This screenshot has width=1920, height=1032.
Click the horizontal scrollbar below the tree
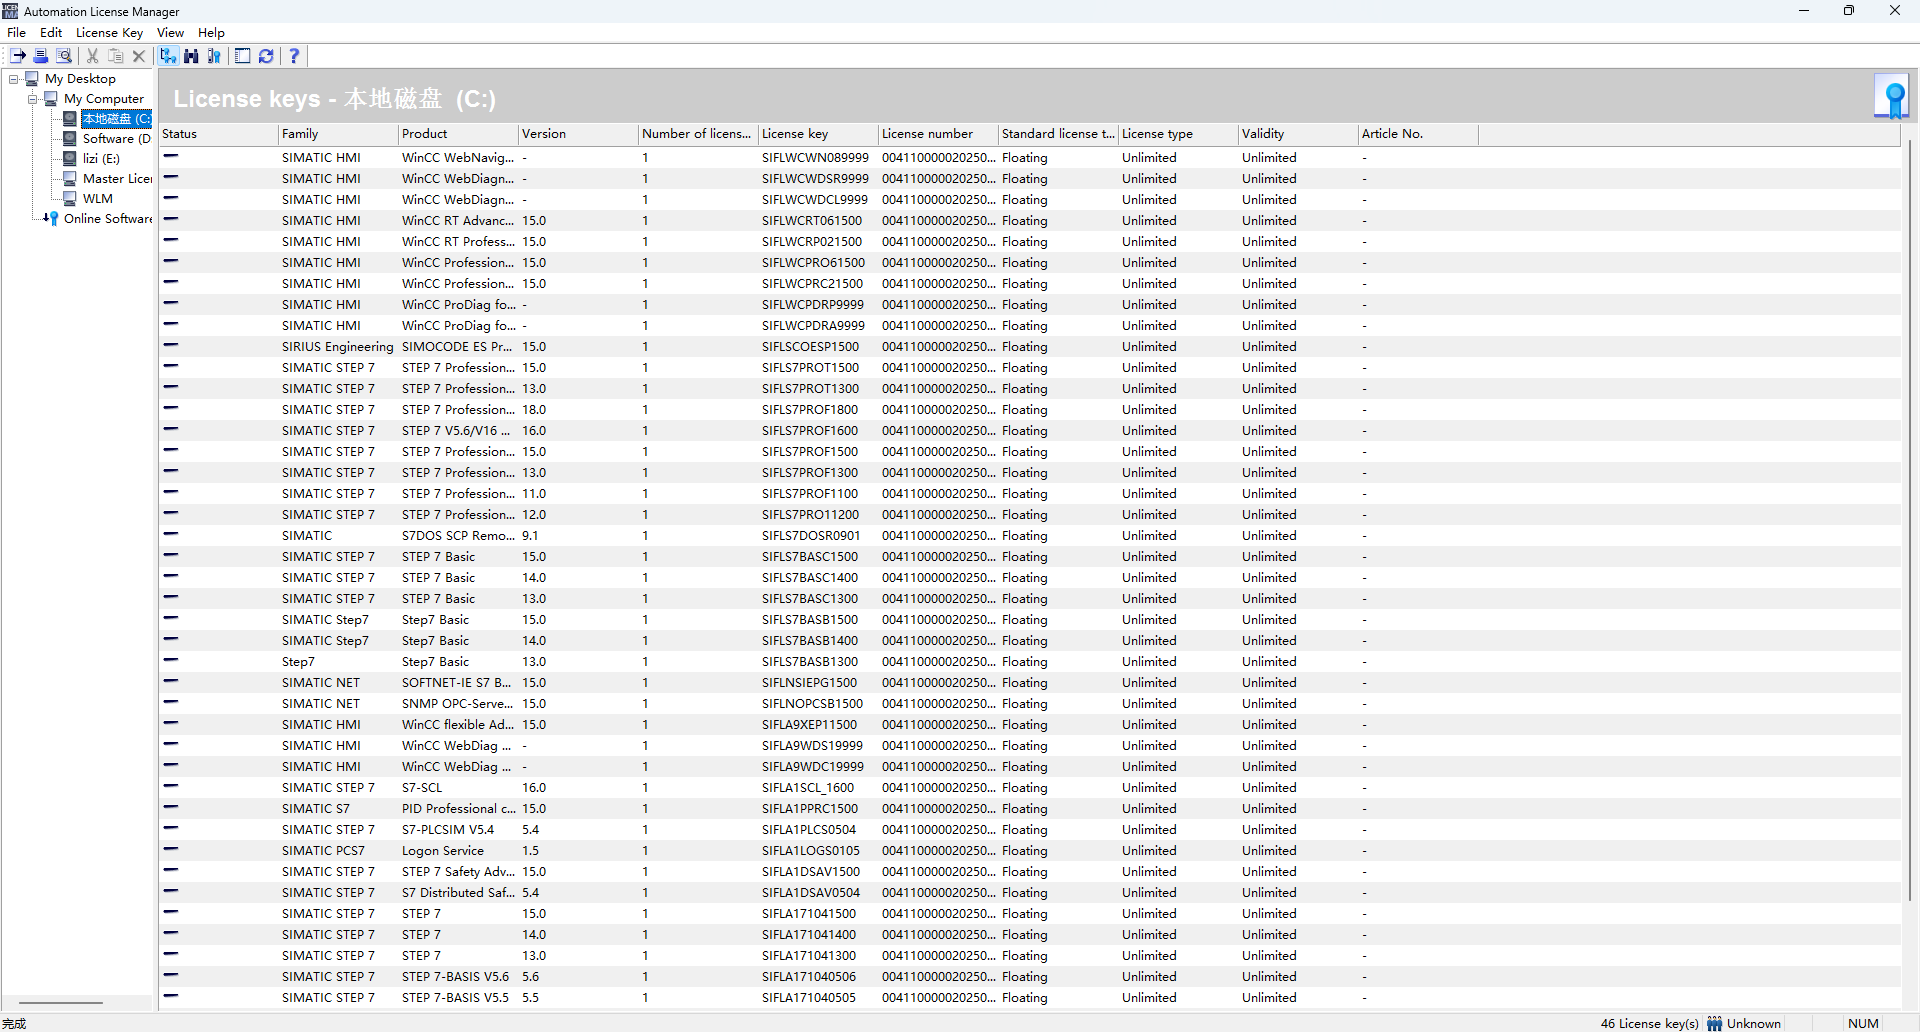coord(60,1001)
